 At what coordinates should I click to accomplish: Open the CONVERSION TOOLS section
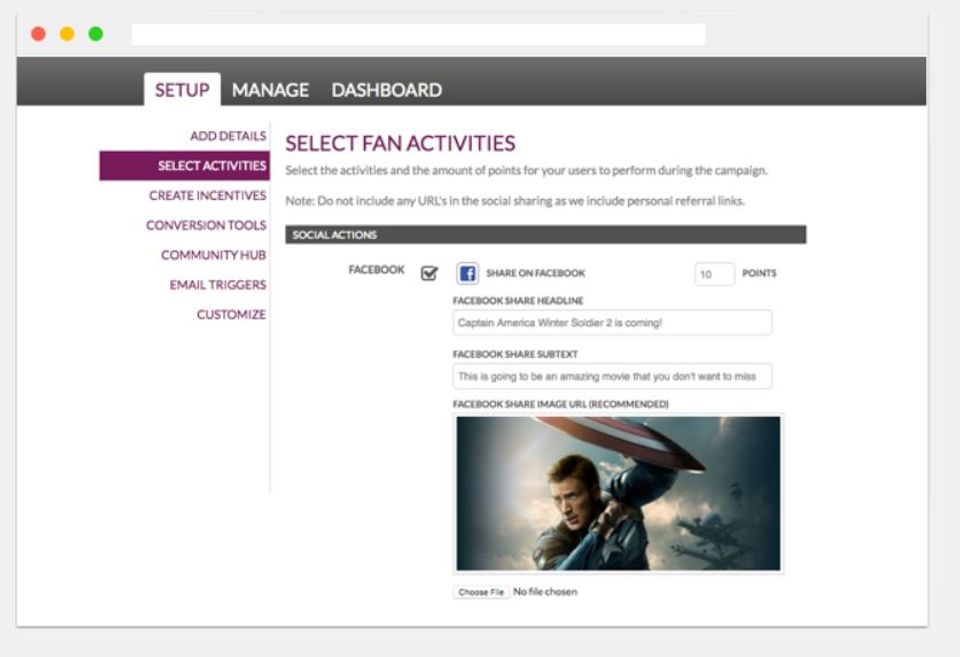pyautogui.click(x=206, y=225)
